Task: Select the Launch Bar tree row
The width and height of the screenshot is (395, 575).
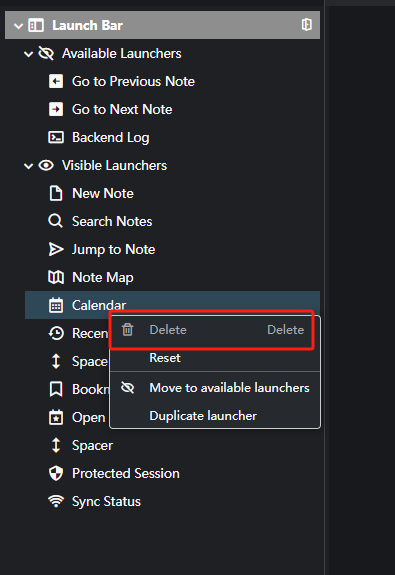Action: 162,25
